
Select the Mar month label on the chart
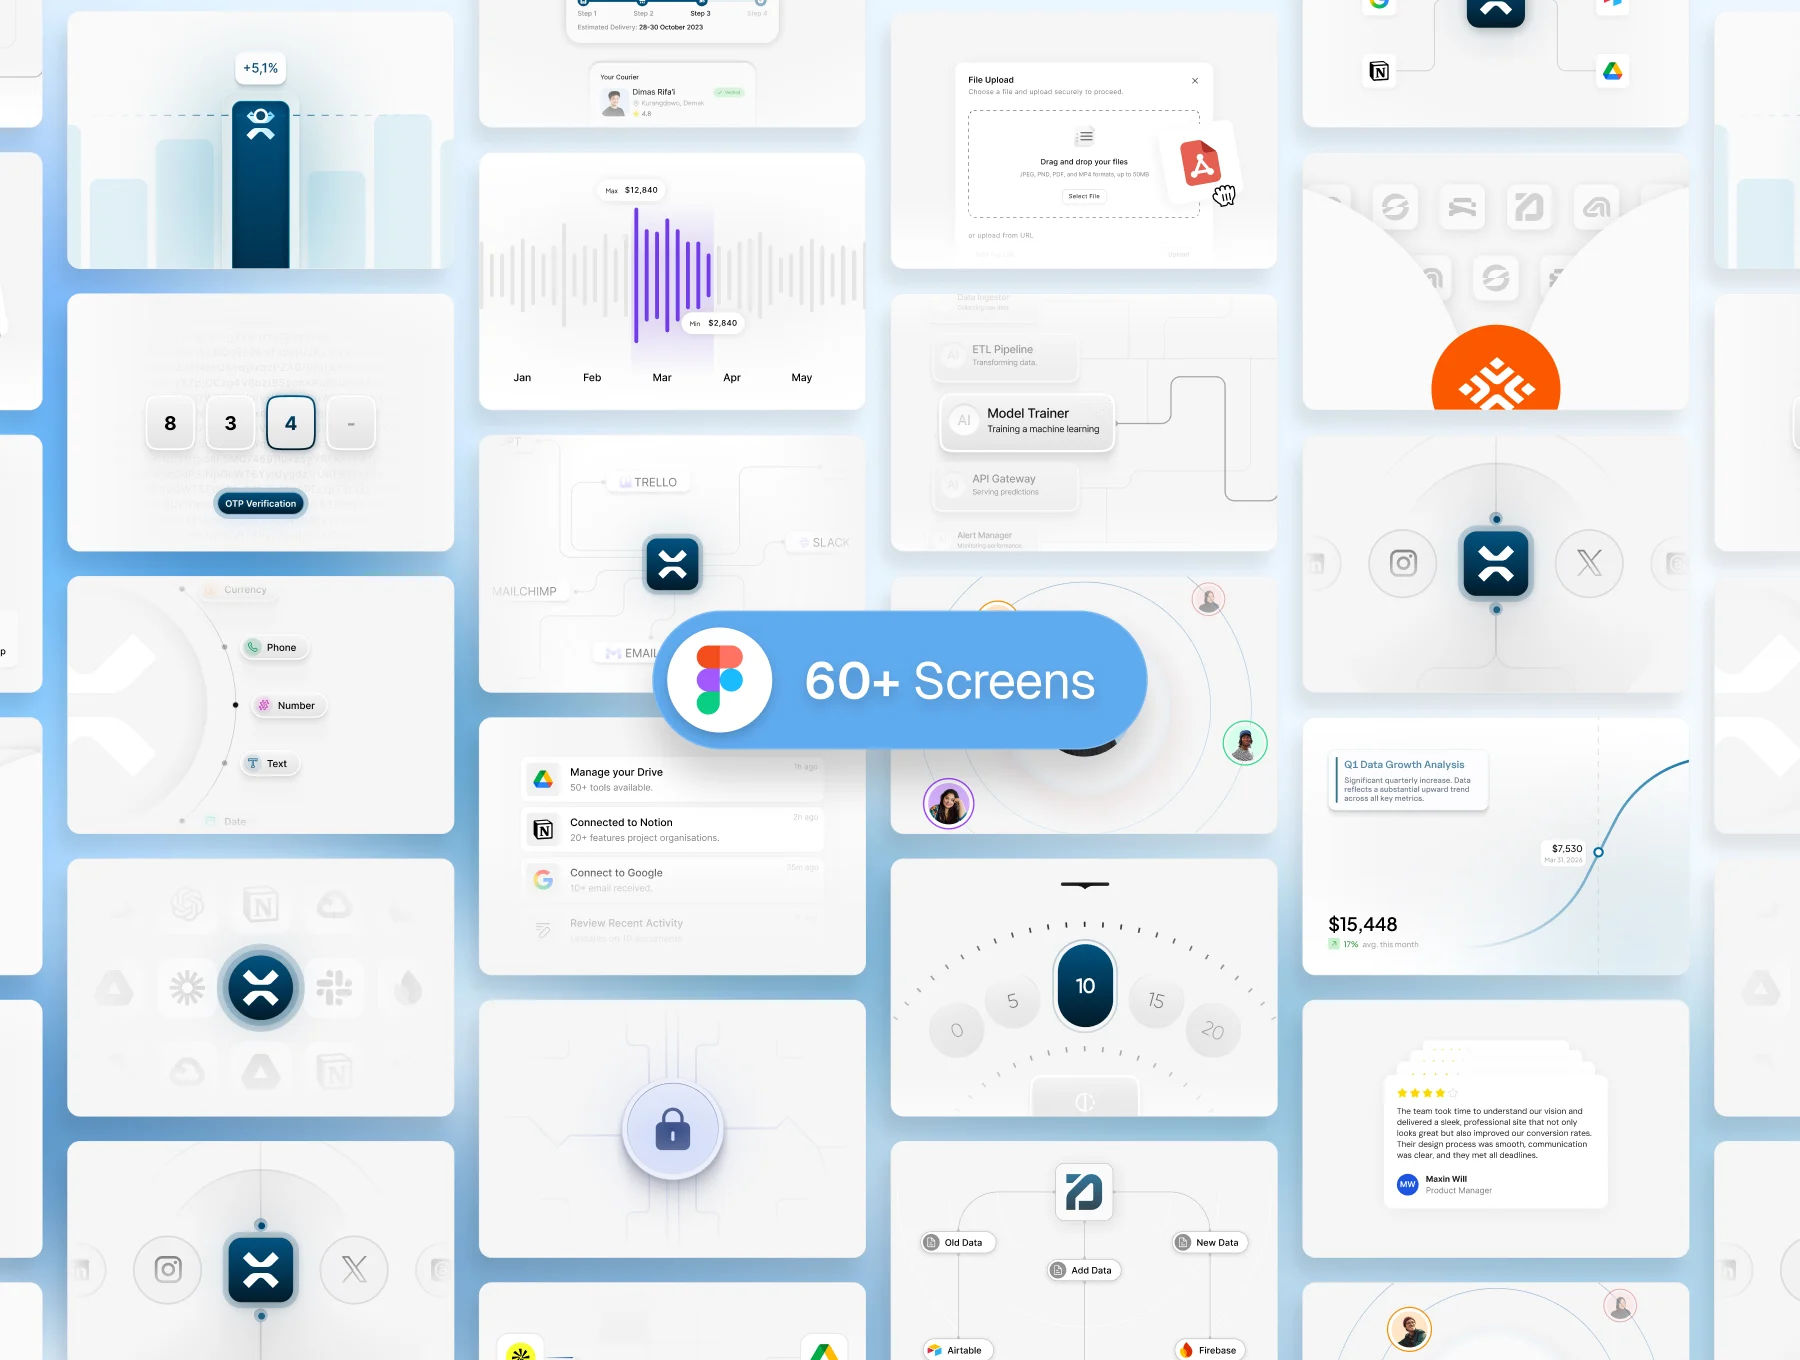[x=662, y=378]
